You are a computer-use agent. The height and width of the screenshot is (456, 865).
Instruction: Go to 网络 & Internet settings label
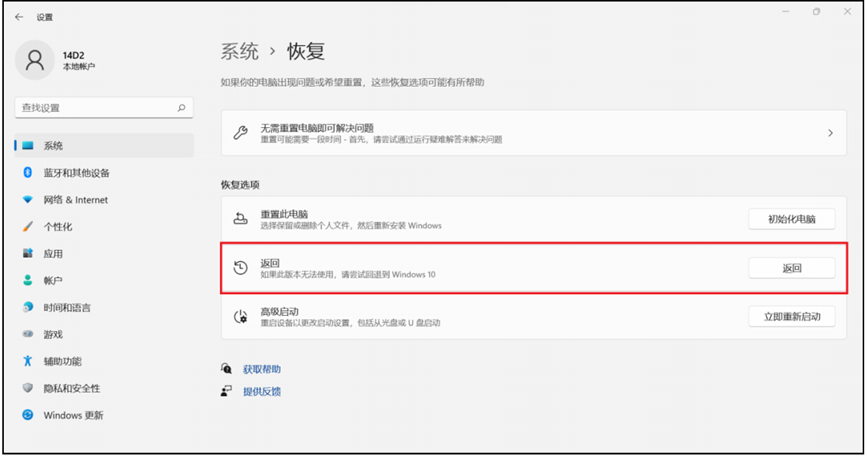[x=76, y=200]
